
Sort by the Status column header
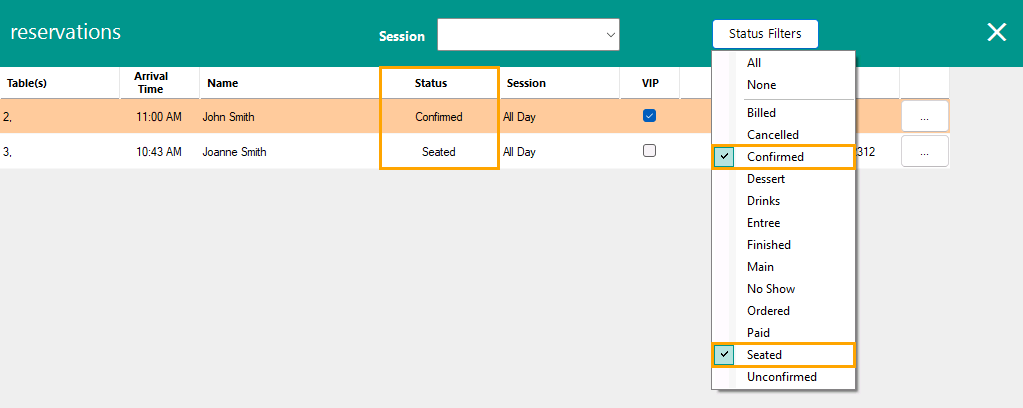(431, 83)
